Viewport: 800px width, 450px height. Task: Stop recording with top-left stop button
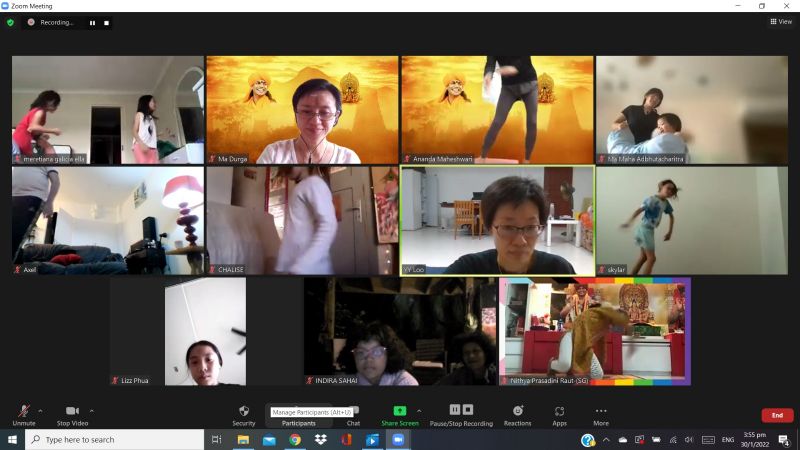pos(106,23)
